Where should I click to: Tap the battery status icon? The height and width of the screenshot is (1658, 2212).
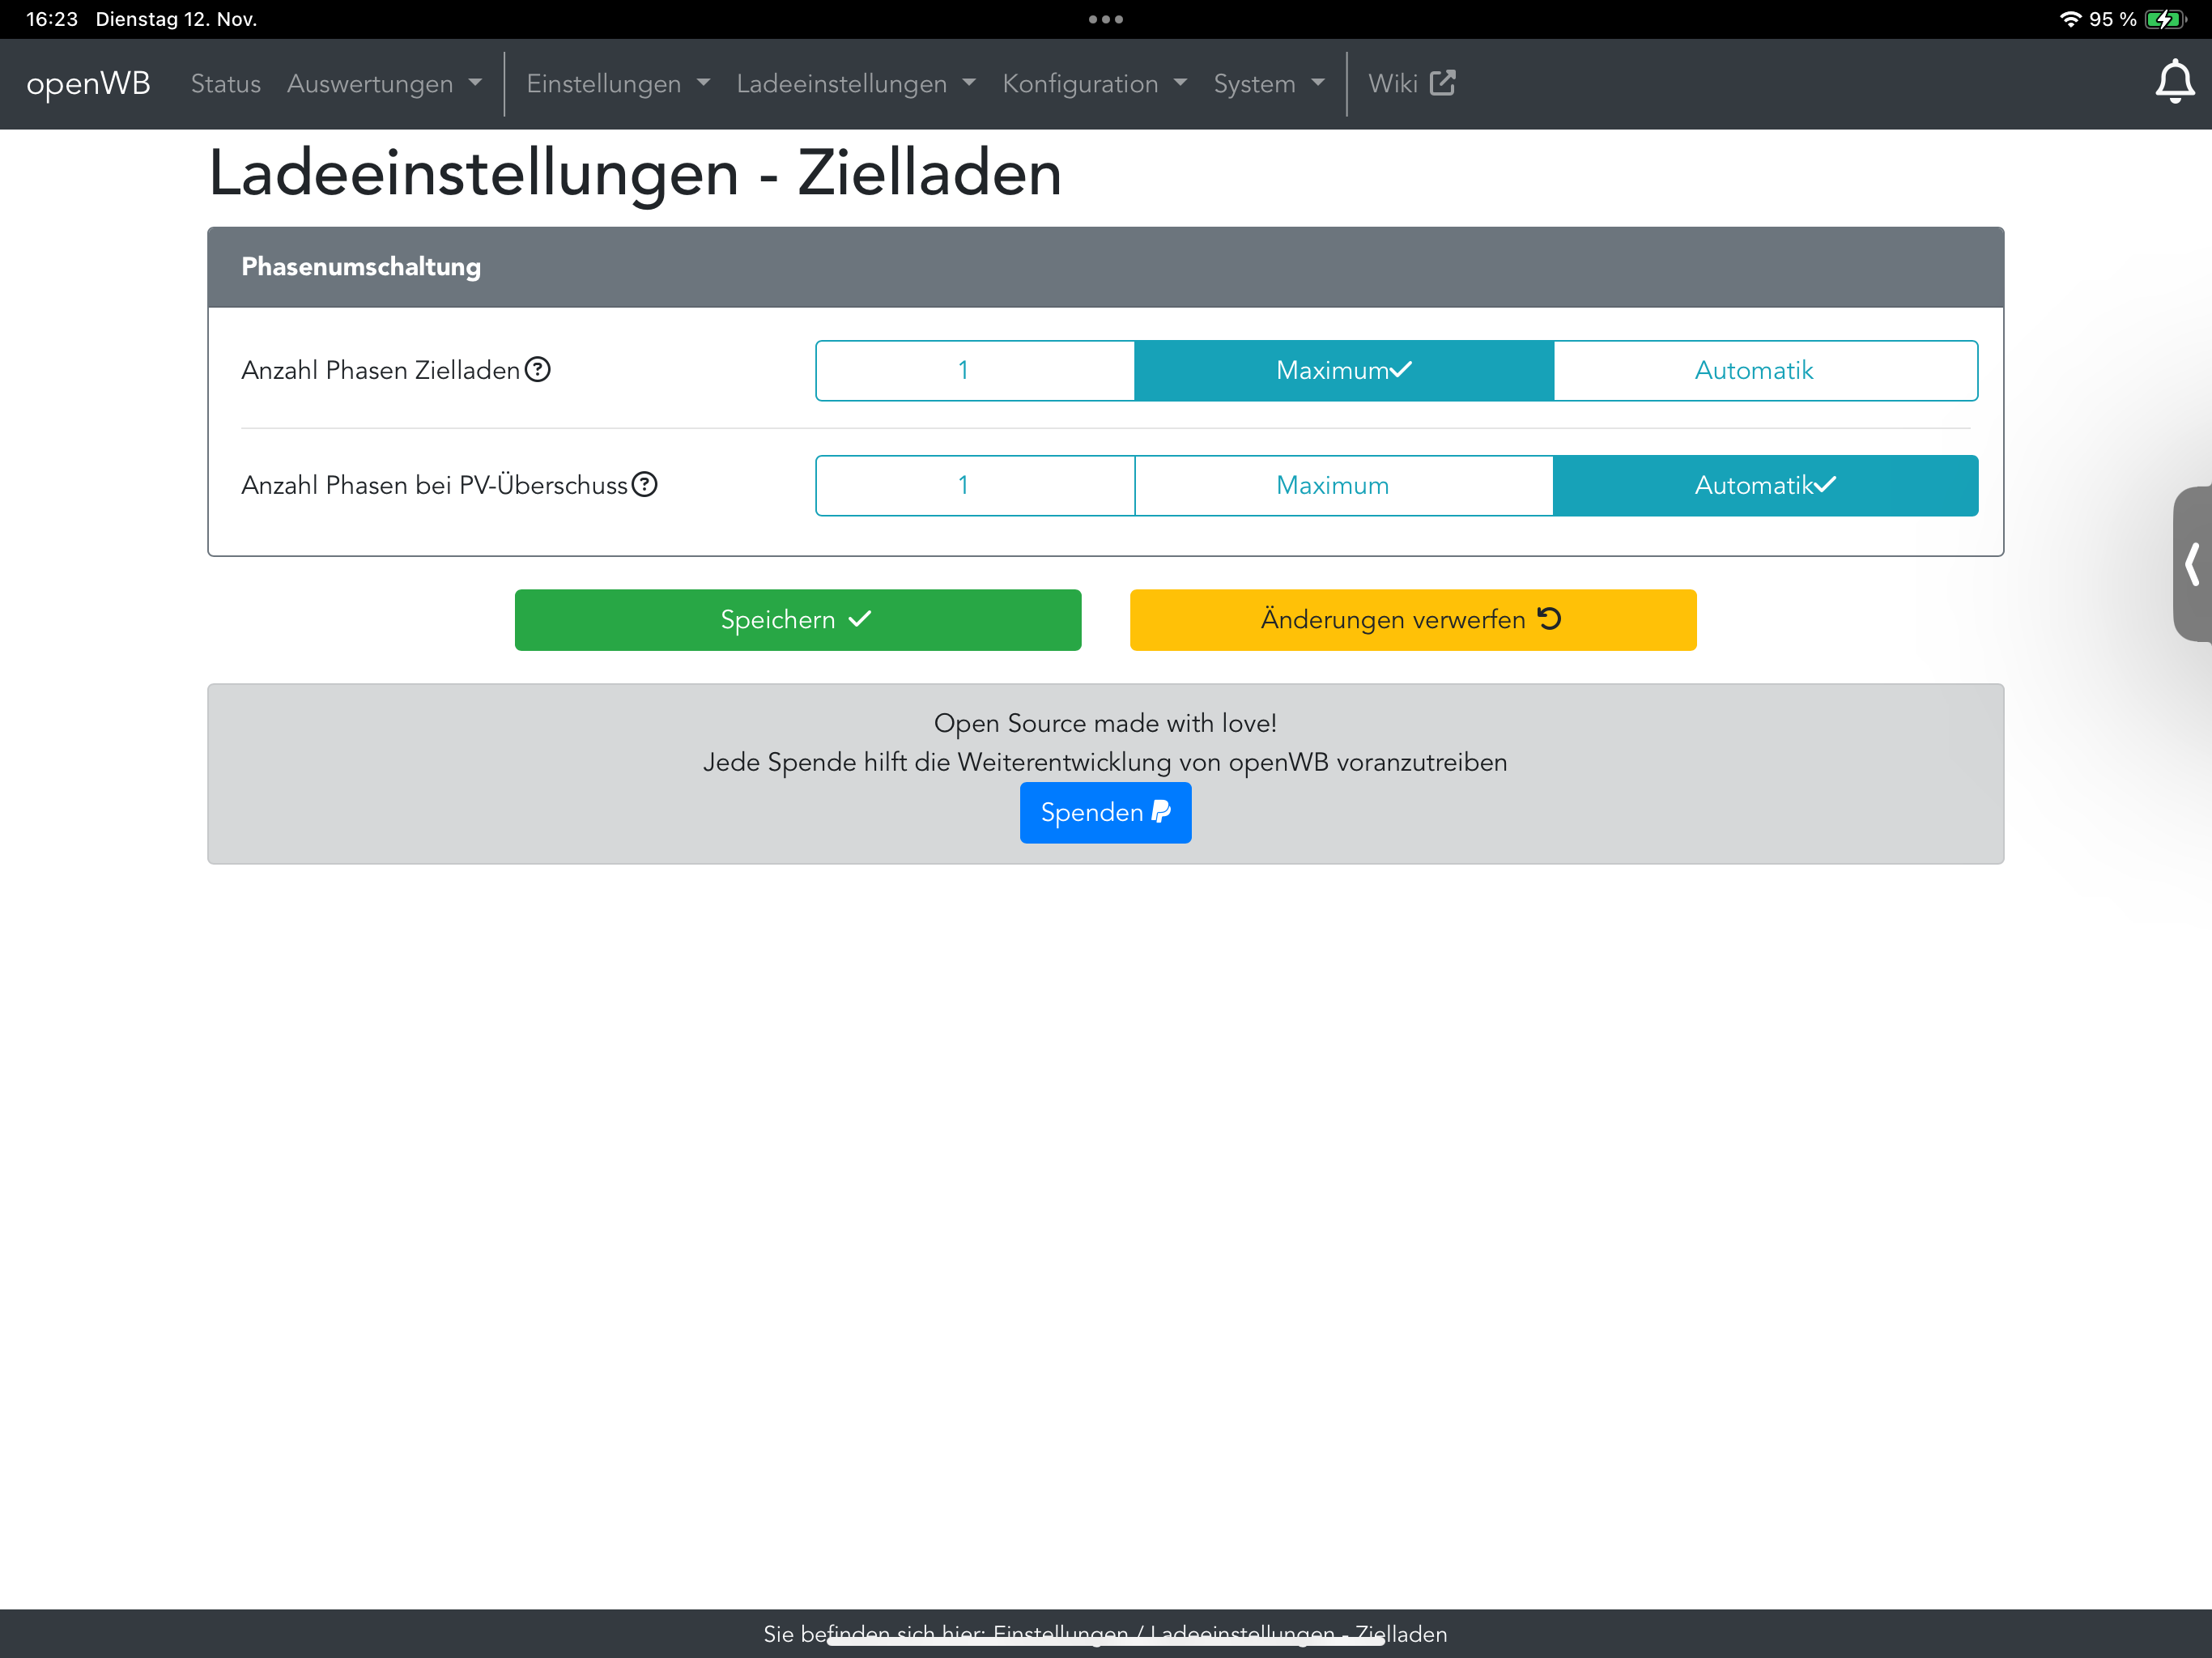pyautogui.click(x=2165, y=19)
